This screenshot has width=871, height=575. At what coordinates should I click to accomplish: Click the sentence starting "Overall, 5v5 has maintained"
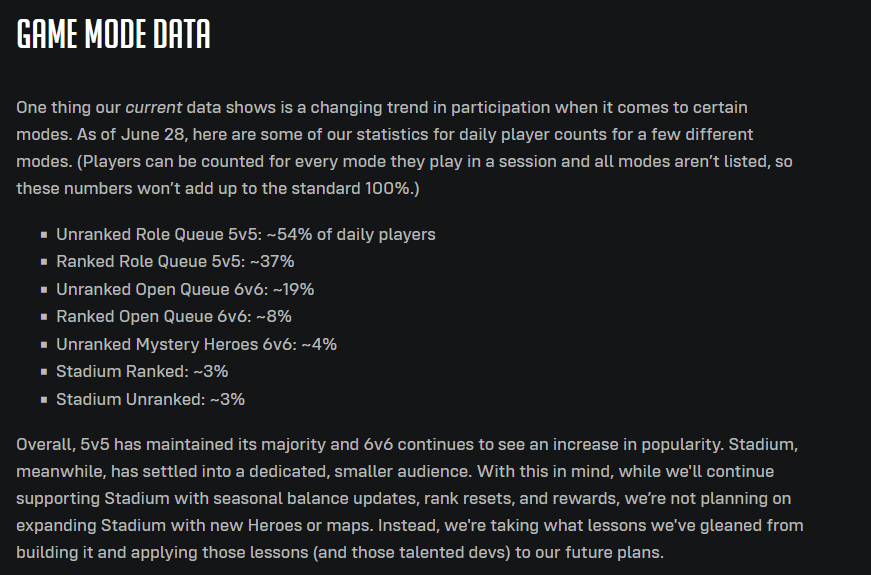[370, 444]
